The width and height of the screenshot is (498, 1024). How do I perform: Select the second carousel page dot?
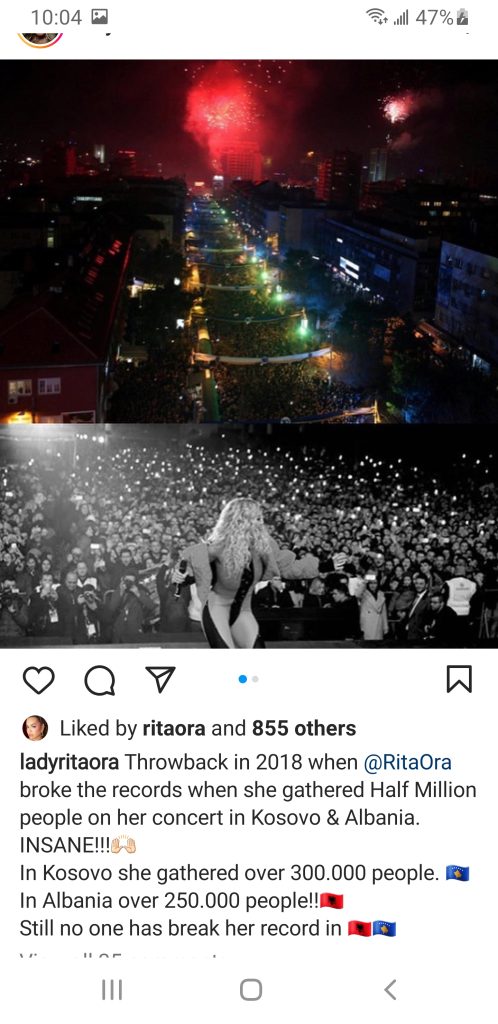click(x=255, y=679)
